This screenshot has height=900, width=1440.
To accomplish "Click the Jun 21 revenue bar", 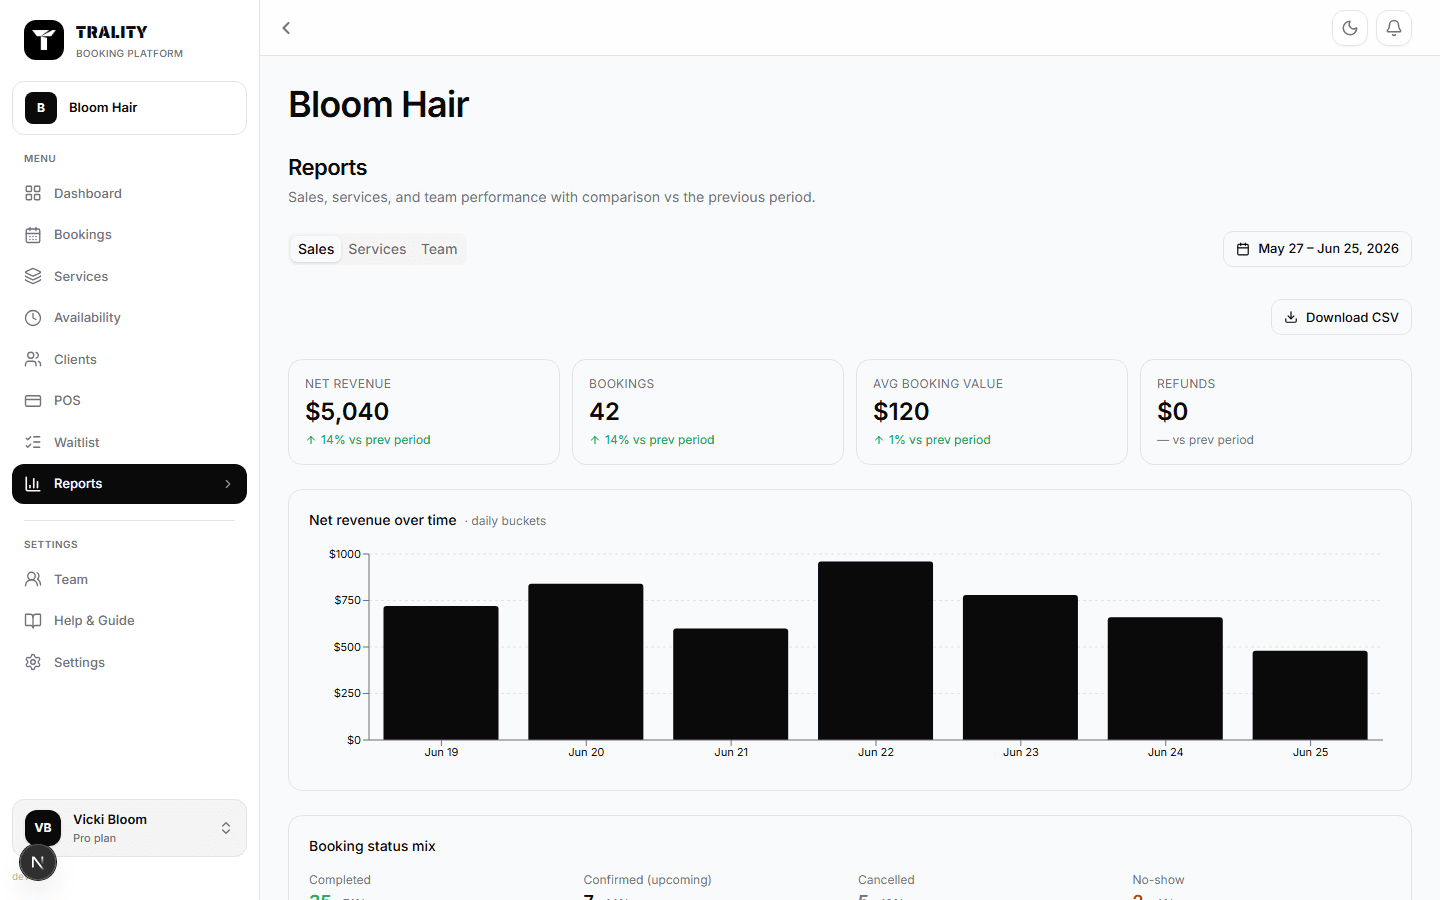I will pyautogui.click(x=731, y=684).
